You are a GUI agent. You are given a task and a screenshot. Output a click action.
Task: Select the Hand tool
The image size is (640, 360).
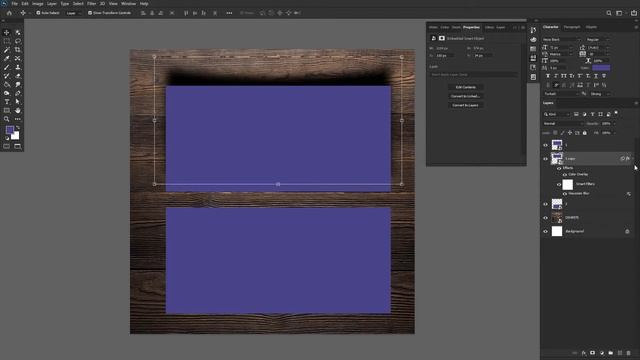(x=18, y=111)
